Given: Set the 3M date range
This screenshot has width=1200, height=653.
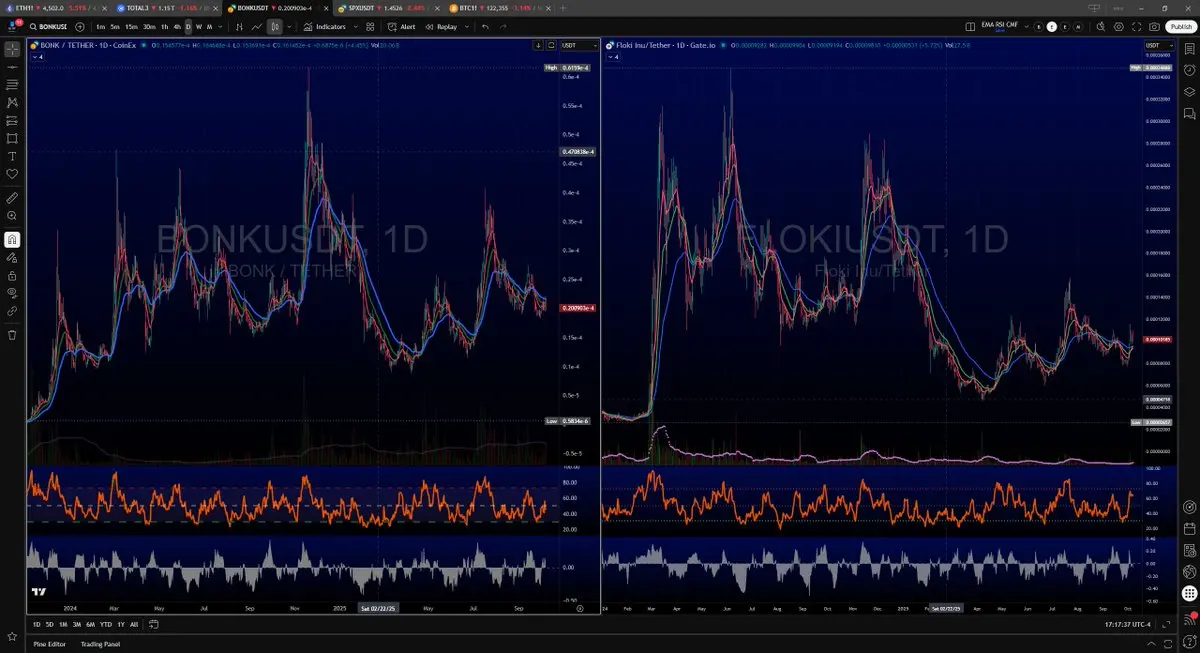Looking at the screenshot, I should coord(77,624).
